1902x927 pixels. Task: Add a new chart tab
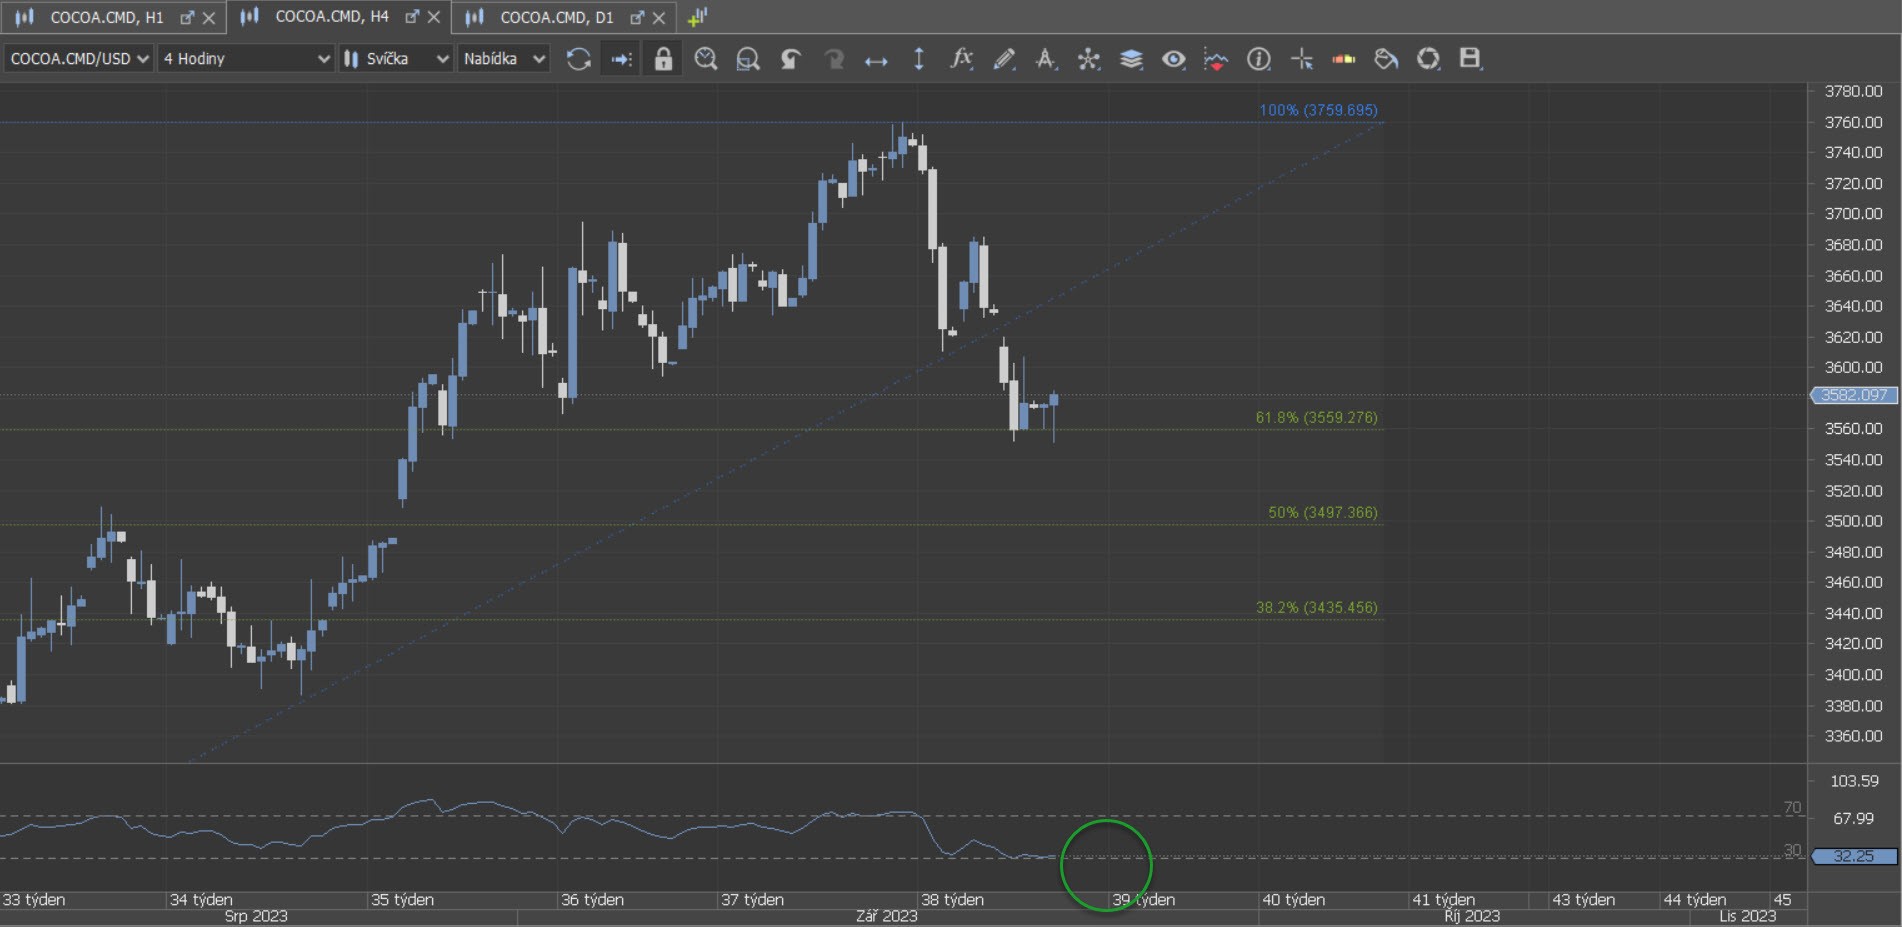coord(698,17)
